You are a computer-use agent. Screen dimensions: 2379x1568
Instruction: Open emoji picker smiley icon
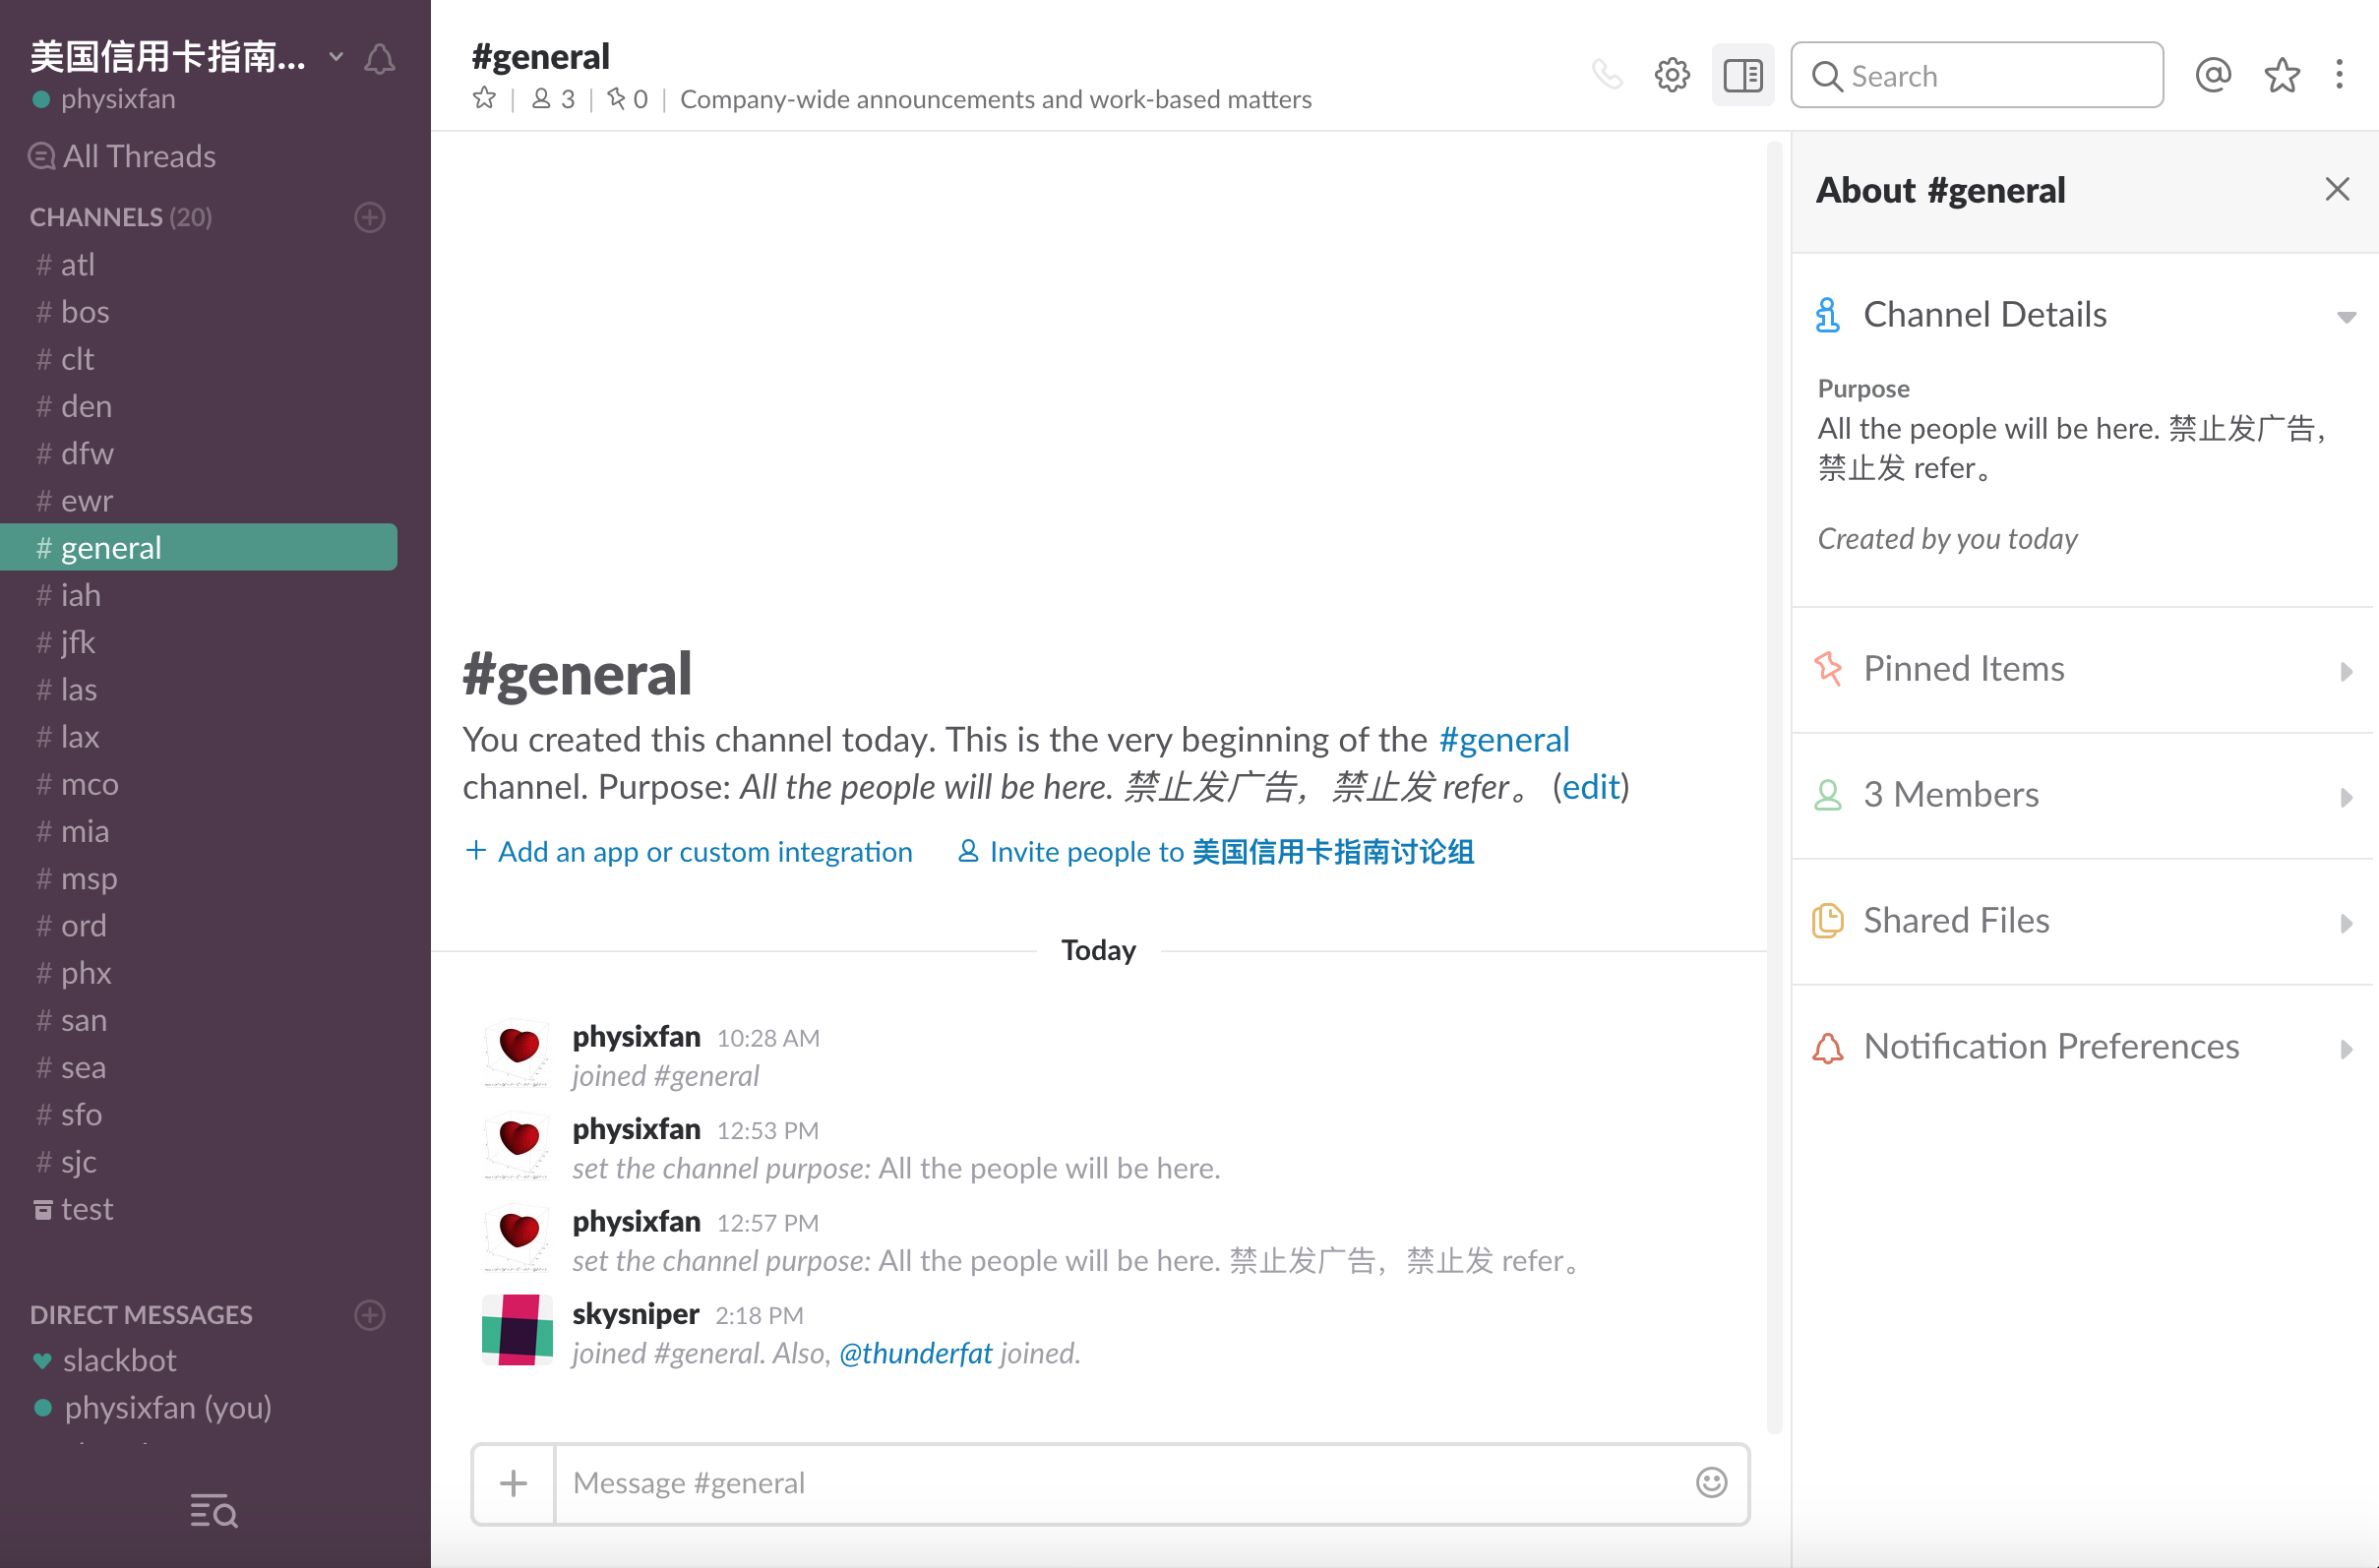coord(1711,1482)
